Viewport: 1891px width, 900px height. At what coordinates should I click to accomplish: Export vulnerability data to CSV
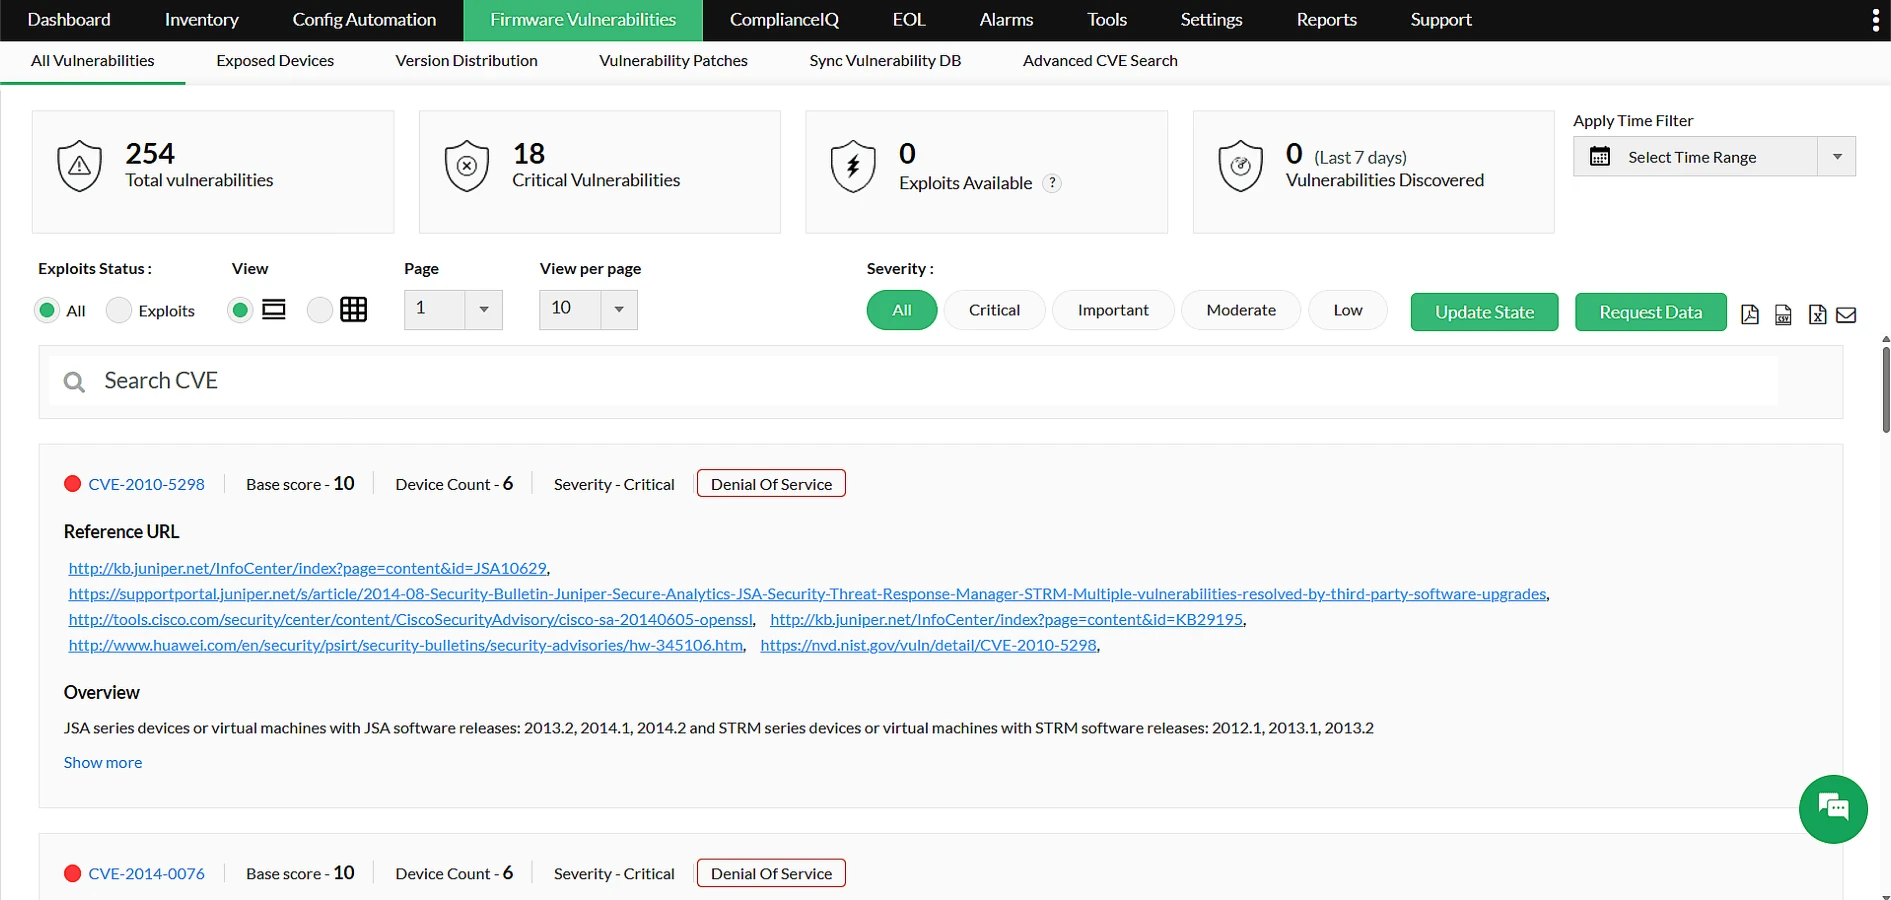[1783, 314]
